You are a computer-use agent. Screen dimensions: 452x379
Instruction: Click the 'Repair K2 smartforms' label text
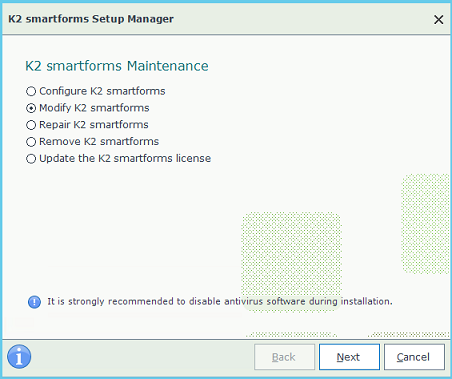pyautogui.click(x=94, y=125)
